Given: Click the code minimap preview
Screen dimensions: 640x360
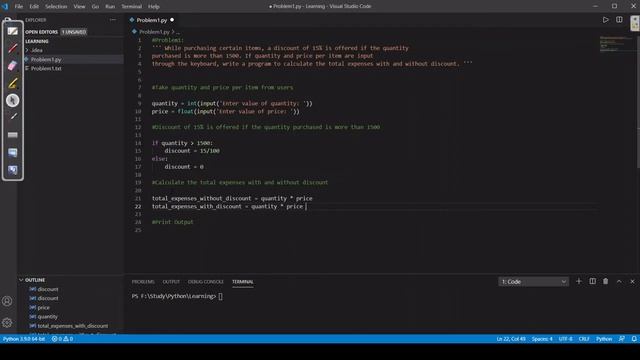Looking at the screenshot, I should pos(615,44).
